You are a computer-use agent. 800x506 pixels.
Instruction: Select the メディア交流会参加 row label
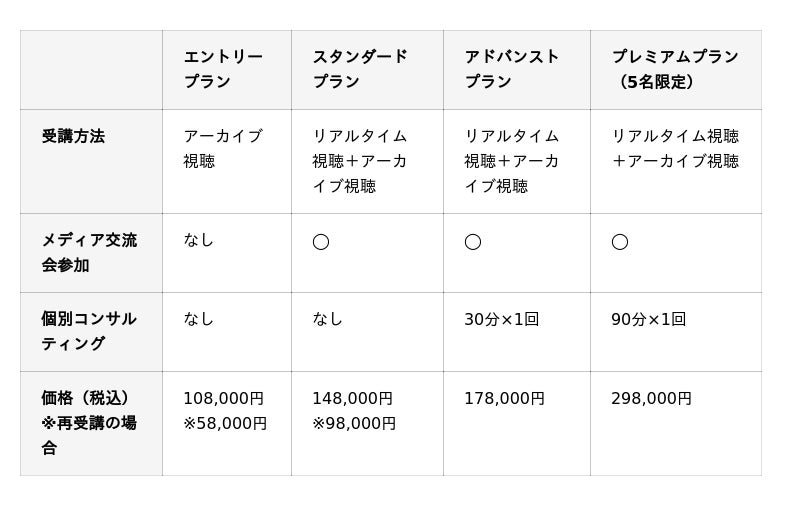(x=89, y=252)
